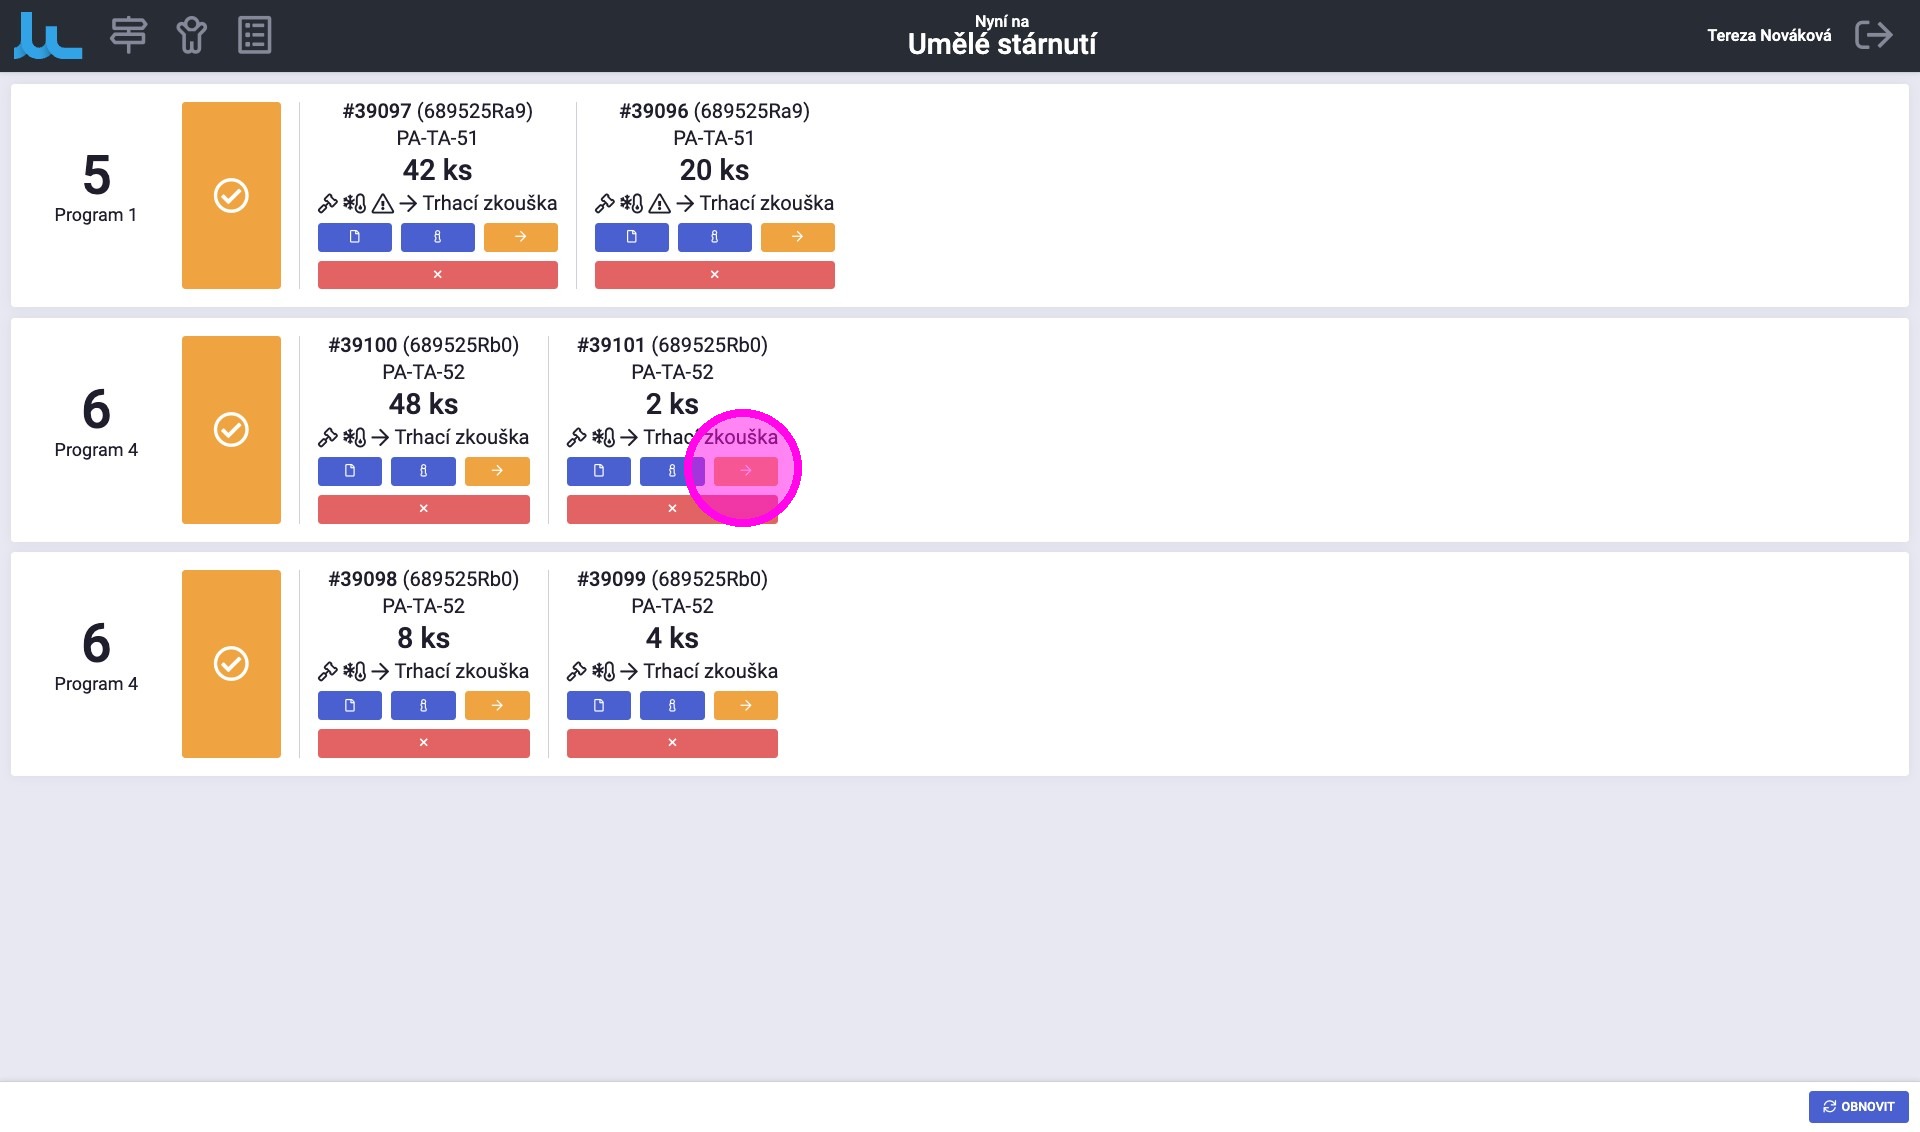Toggle orange checkmark tile for Program 1
The image size is (1920, 1132).
(x=231, y=195)
